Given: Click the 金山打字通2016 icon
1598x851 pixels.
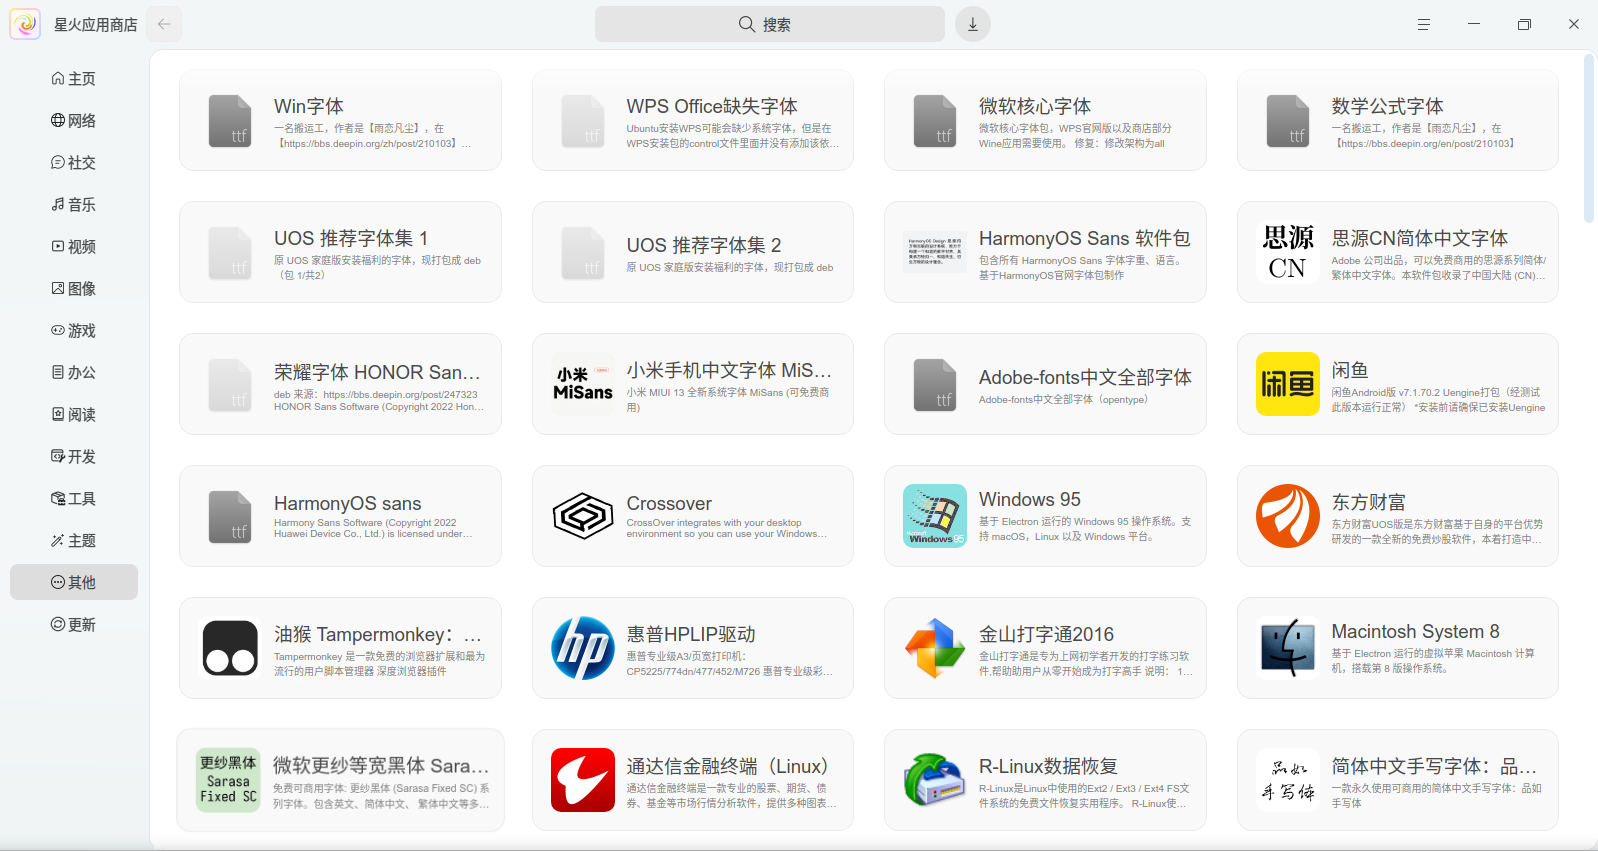Looking at the screenshot, I should tap(935, 648).
